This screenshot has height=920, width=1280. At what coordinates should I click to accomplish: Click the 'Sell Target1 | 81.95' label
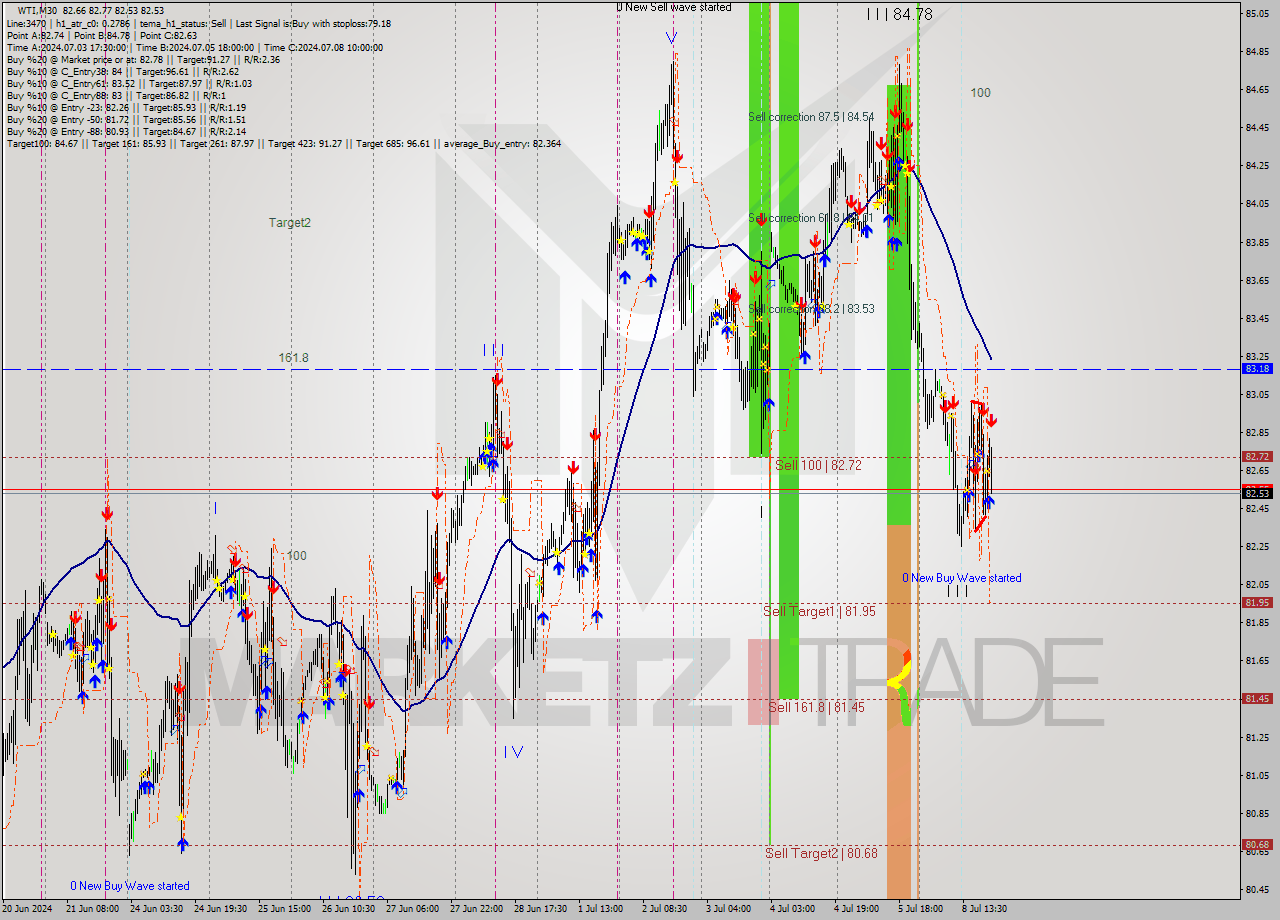[x=819, y=611]
